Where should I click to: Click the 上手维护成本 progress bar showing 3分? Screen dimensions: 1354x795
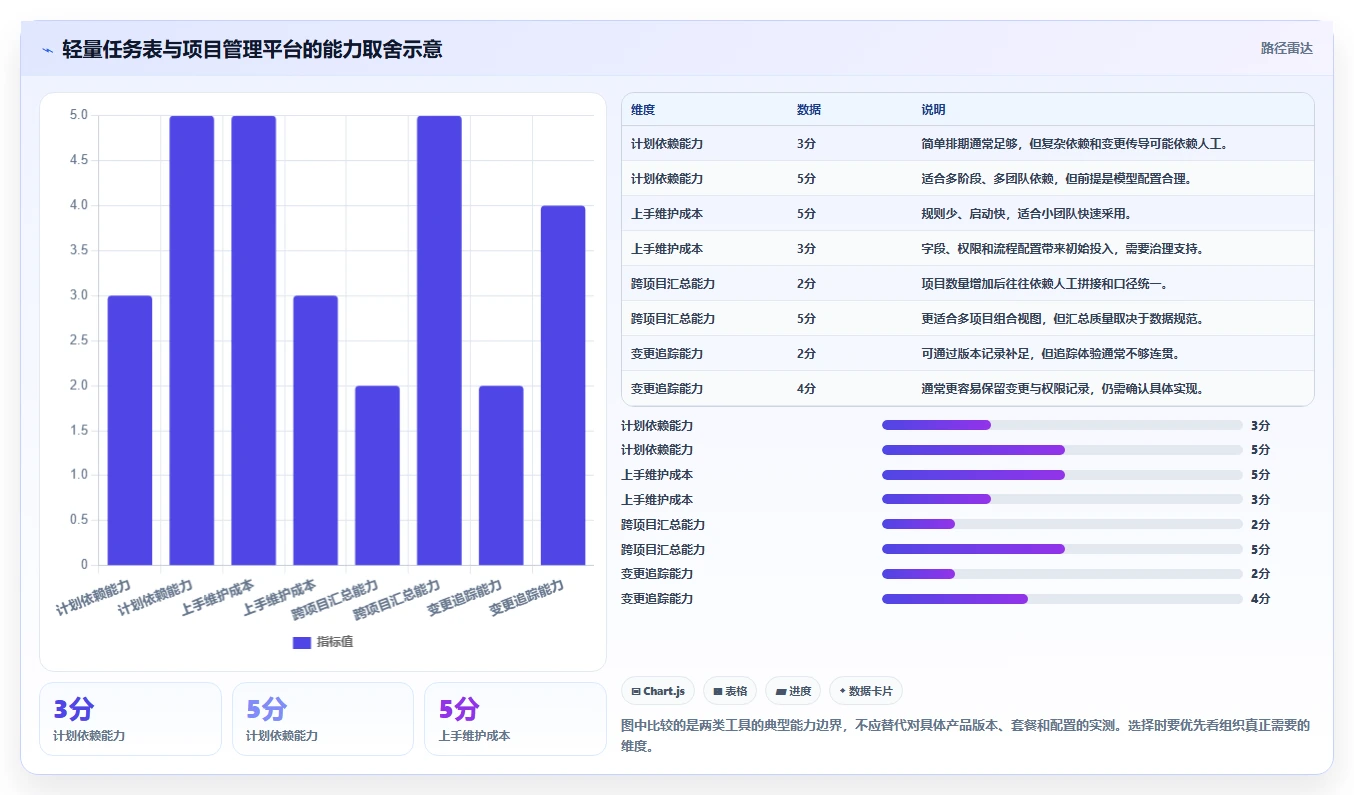point(1062,499)
